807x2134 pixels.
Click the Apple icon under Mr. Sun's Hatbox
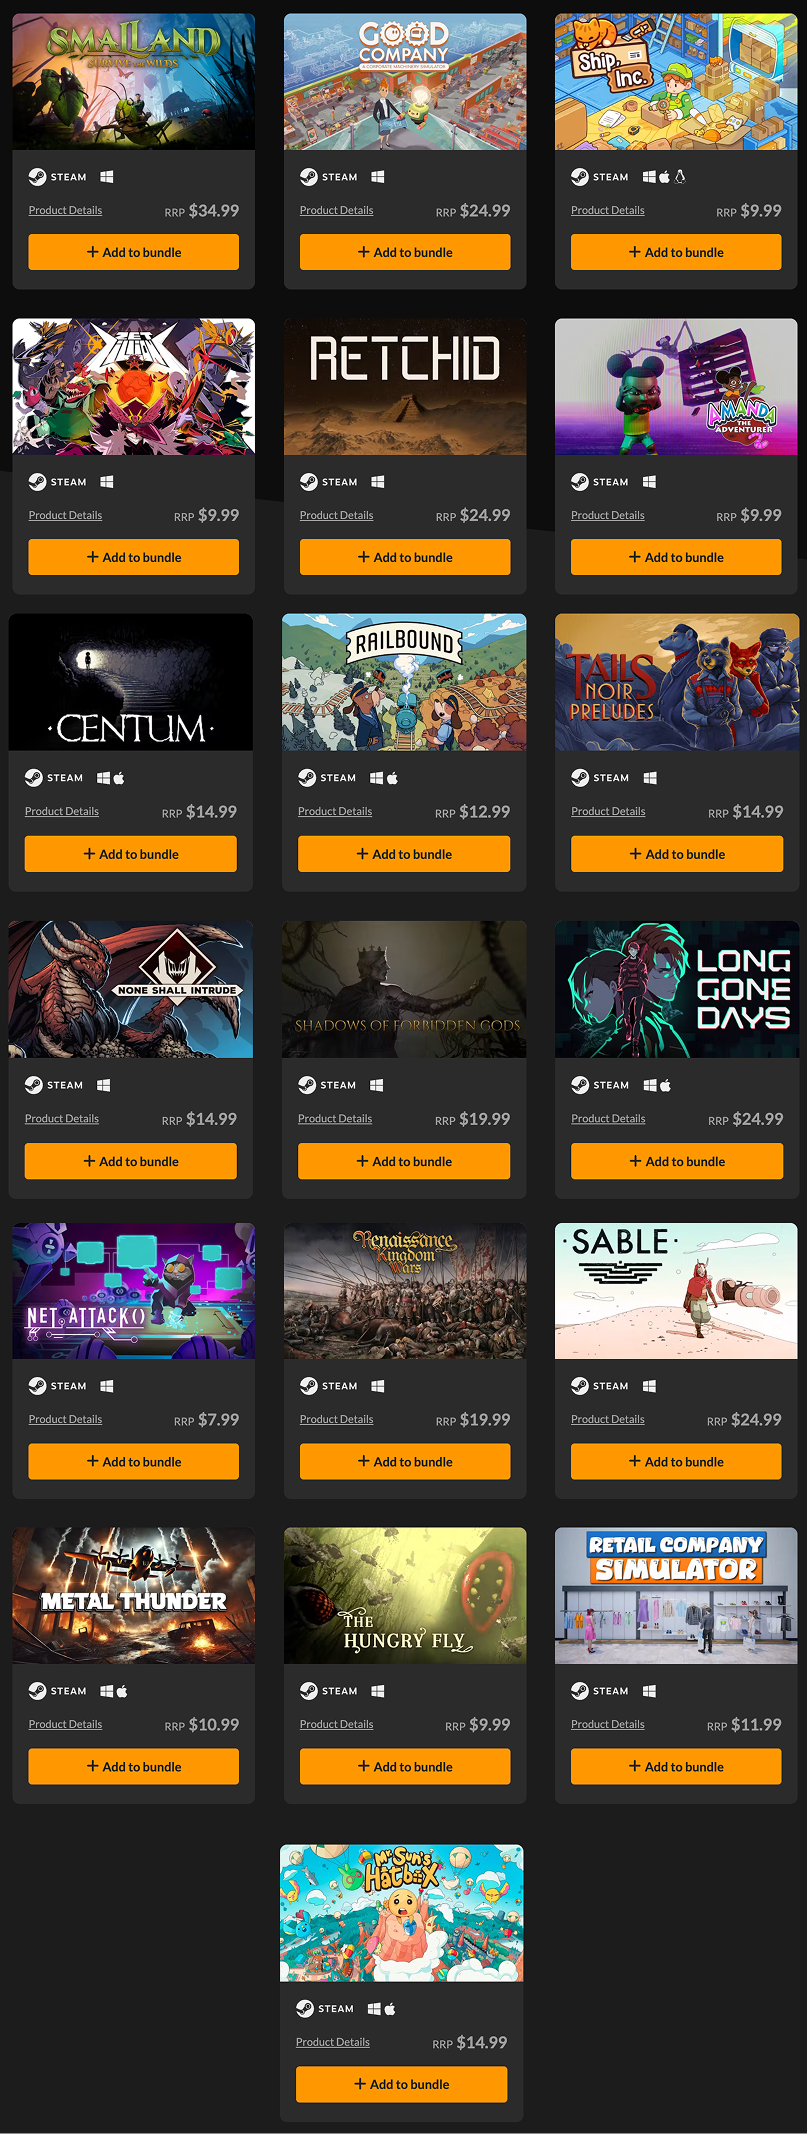click(389, 2009)
